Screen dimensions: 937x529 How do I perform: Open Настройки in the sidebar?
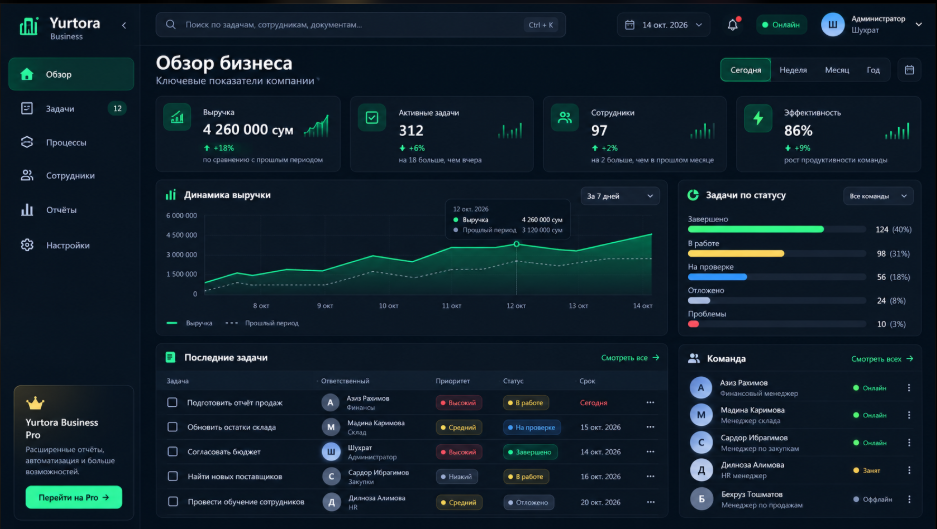tap(71, 245)
